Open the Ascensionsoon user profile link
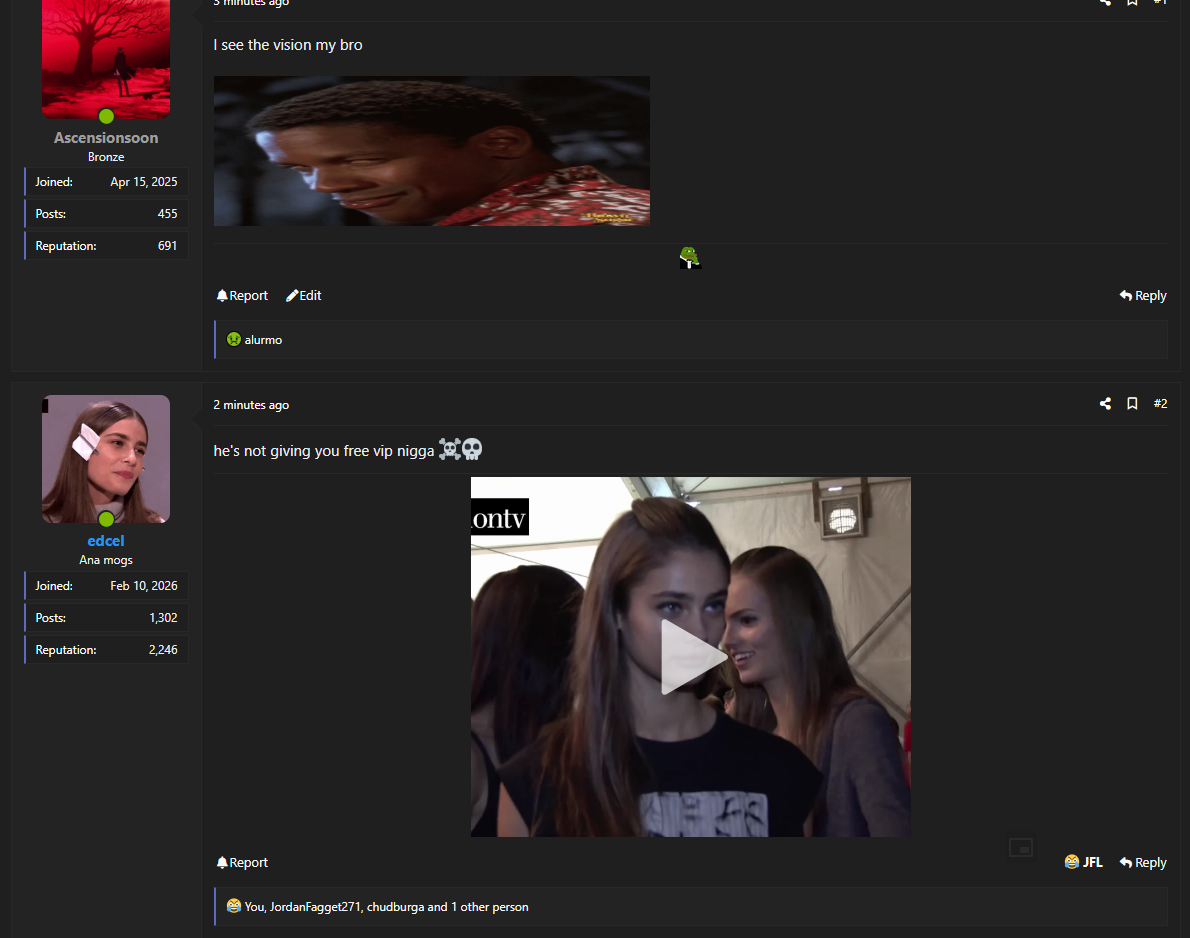This screenshot has height=938, width=1190. click(106, 138)
